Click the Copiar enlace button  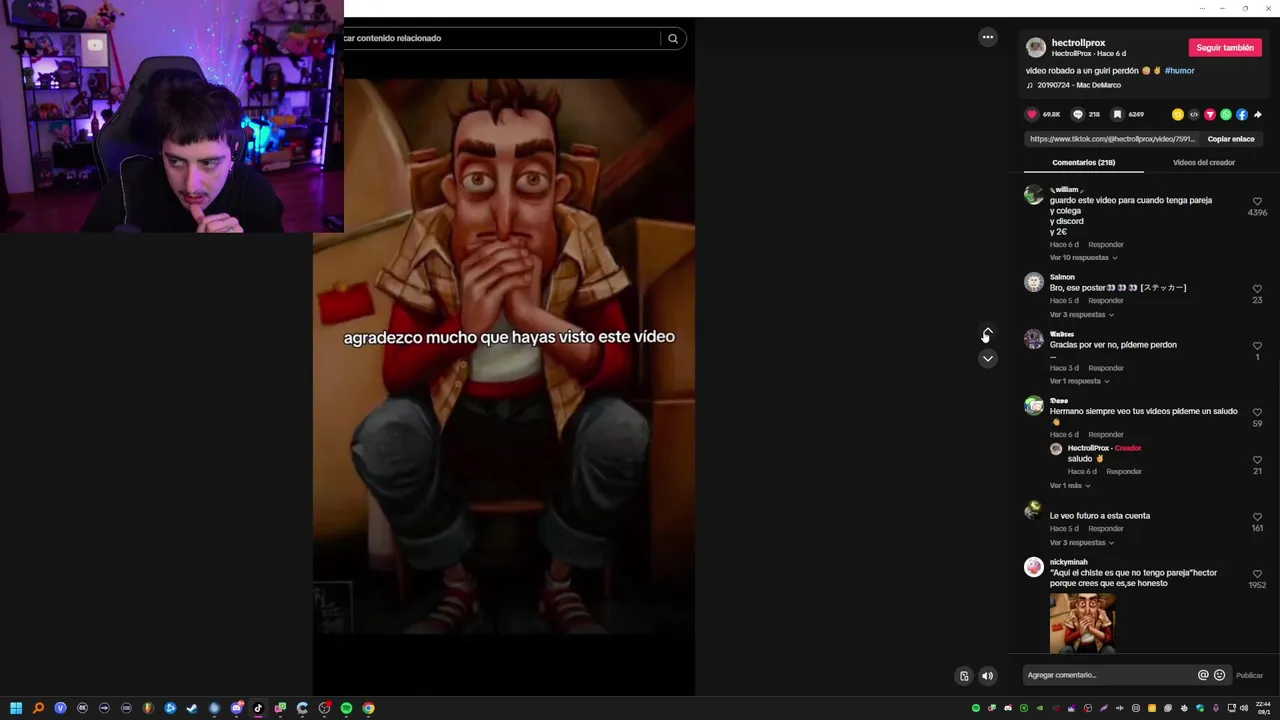click(1231, 139)
